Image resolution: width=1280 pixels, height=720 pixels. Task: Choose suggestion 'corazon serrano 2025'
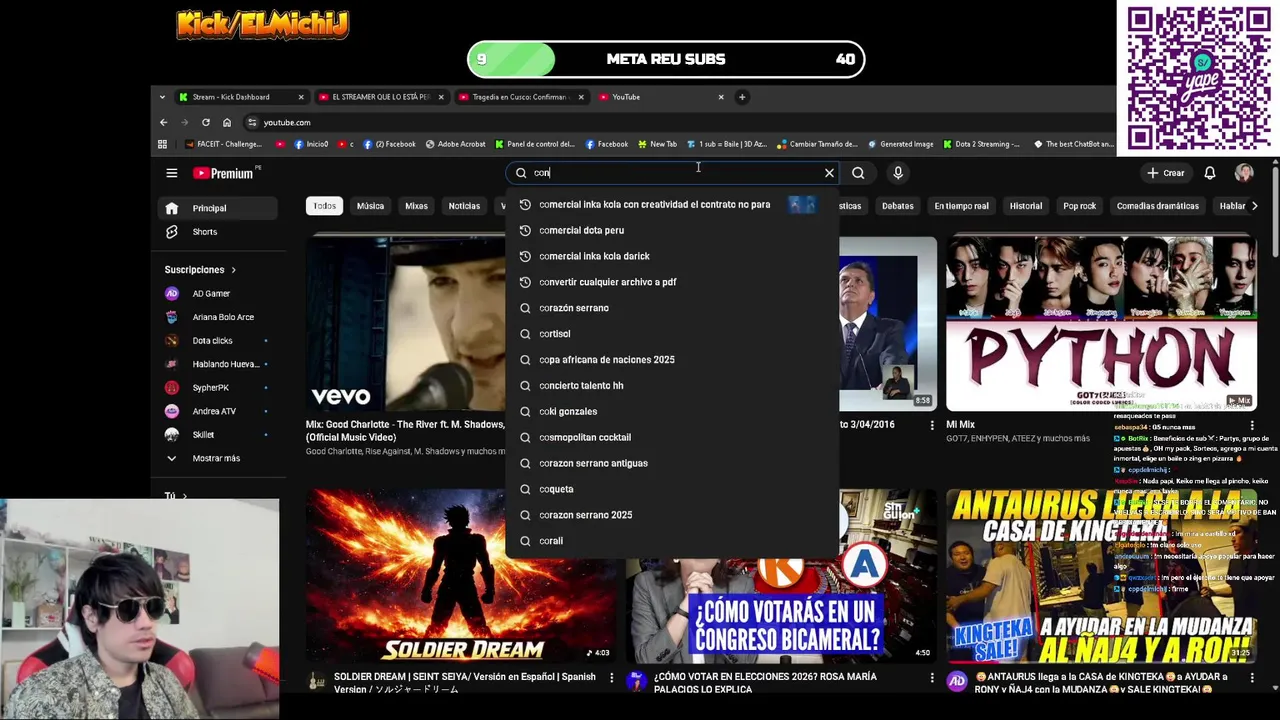(x=672, y=515)
